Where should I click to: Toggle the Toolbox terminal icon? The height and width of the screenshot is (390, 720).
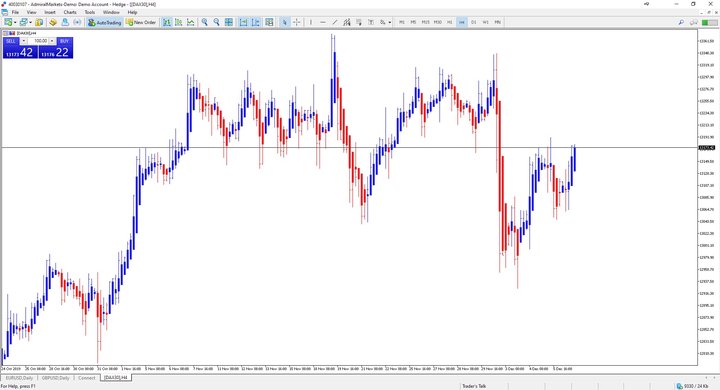tap(77, 22)
